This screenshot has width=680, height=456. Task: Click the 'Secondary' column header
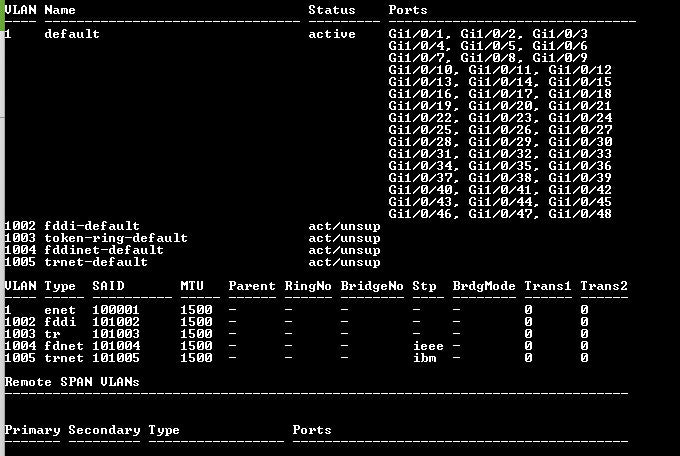click(x=104, y=430)
